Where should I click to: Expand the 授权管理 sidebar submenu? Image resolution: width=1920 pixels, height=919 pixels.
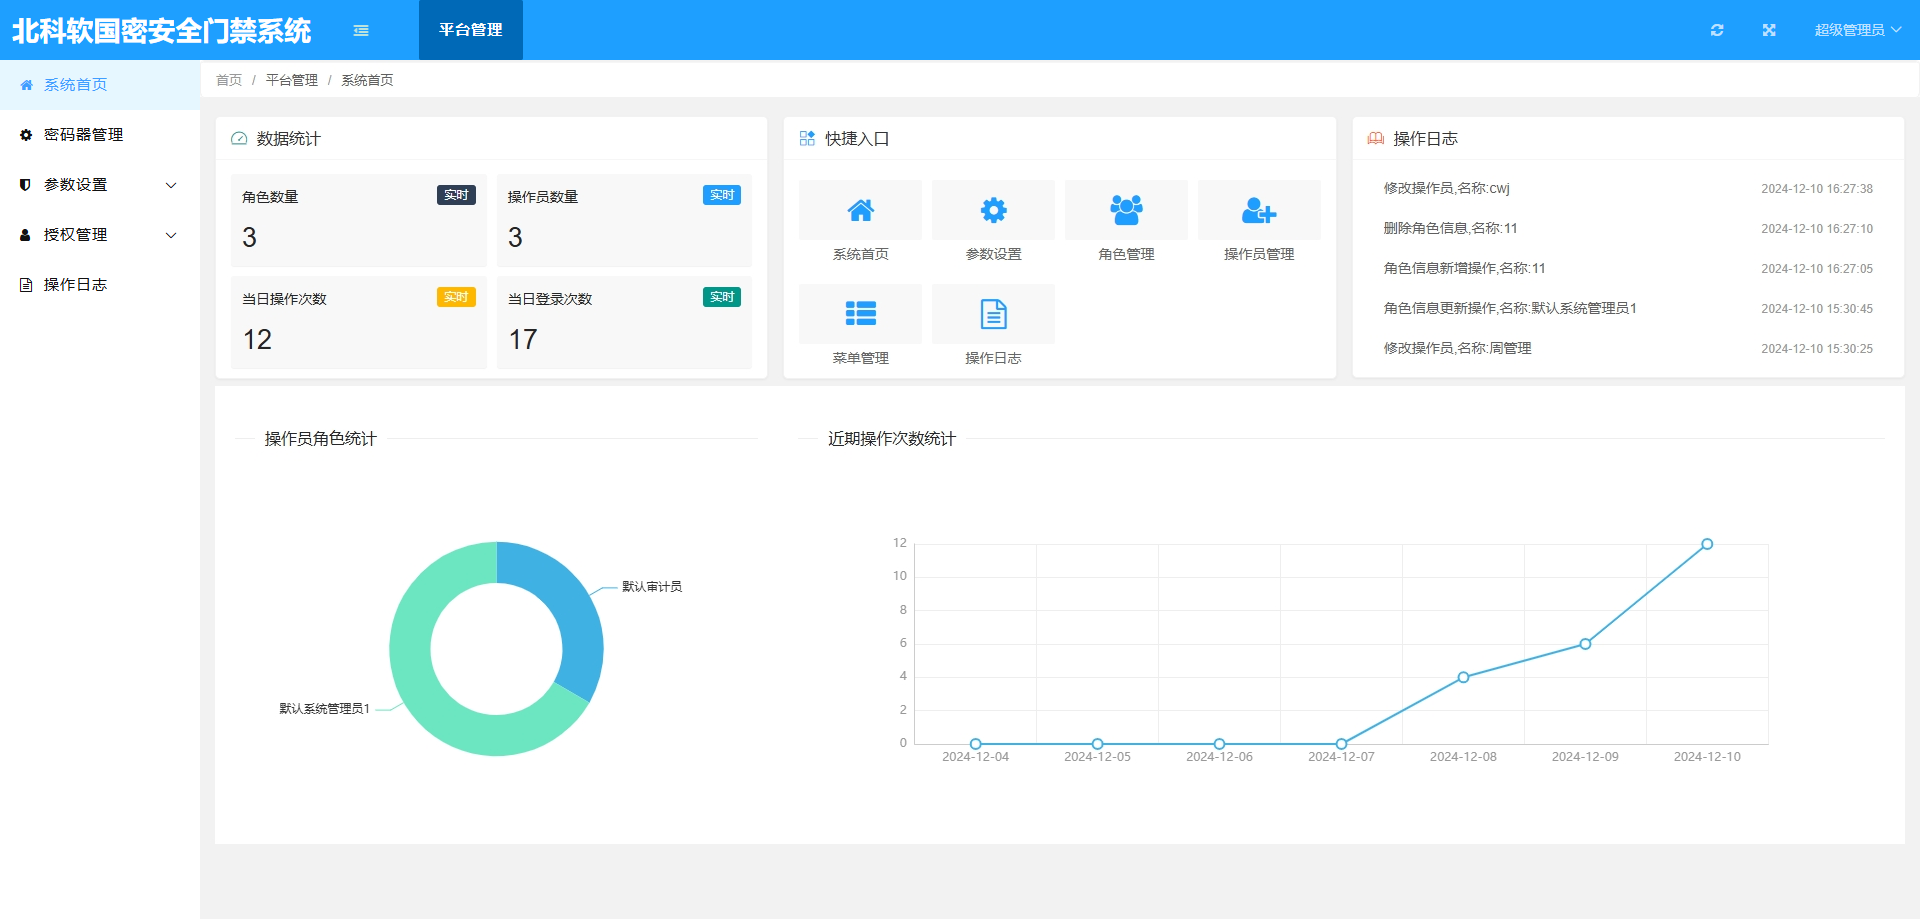click(x=100, y=235)
